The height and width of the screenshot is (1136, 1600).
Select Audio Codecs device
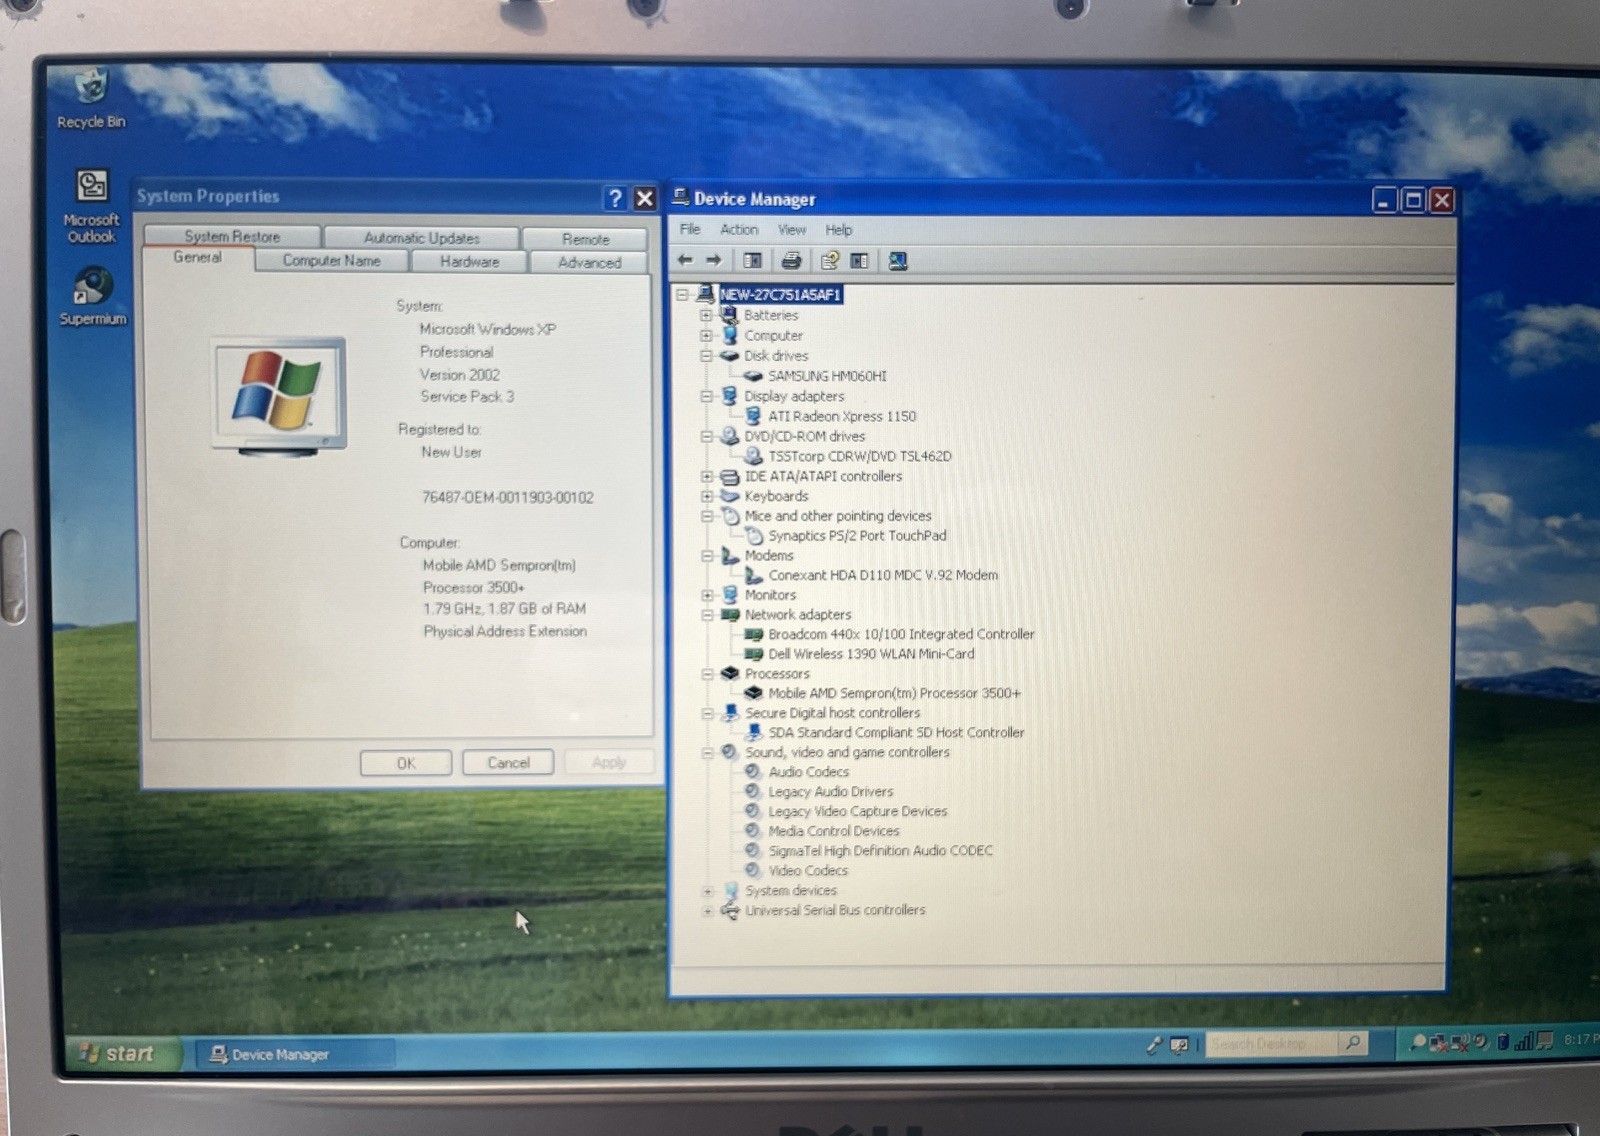point(808,772)
